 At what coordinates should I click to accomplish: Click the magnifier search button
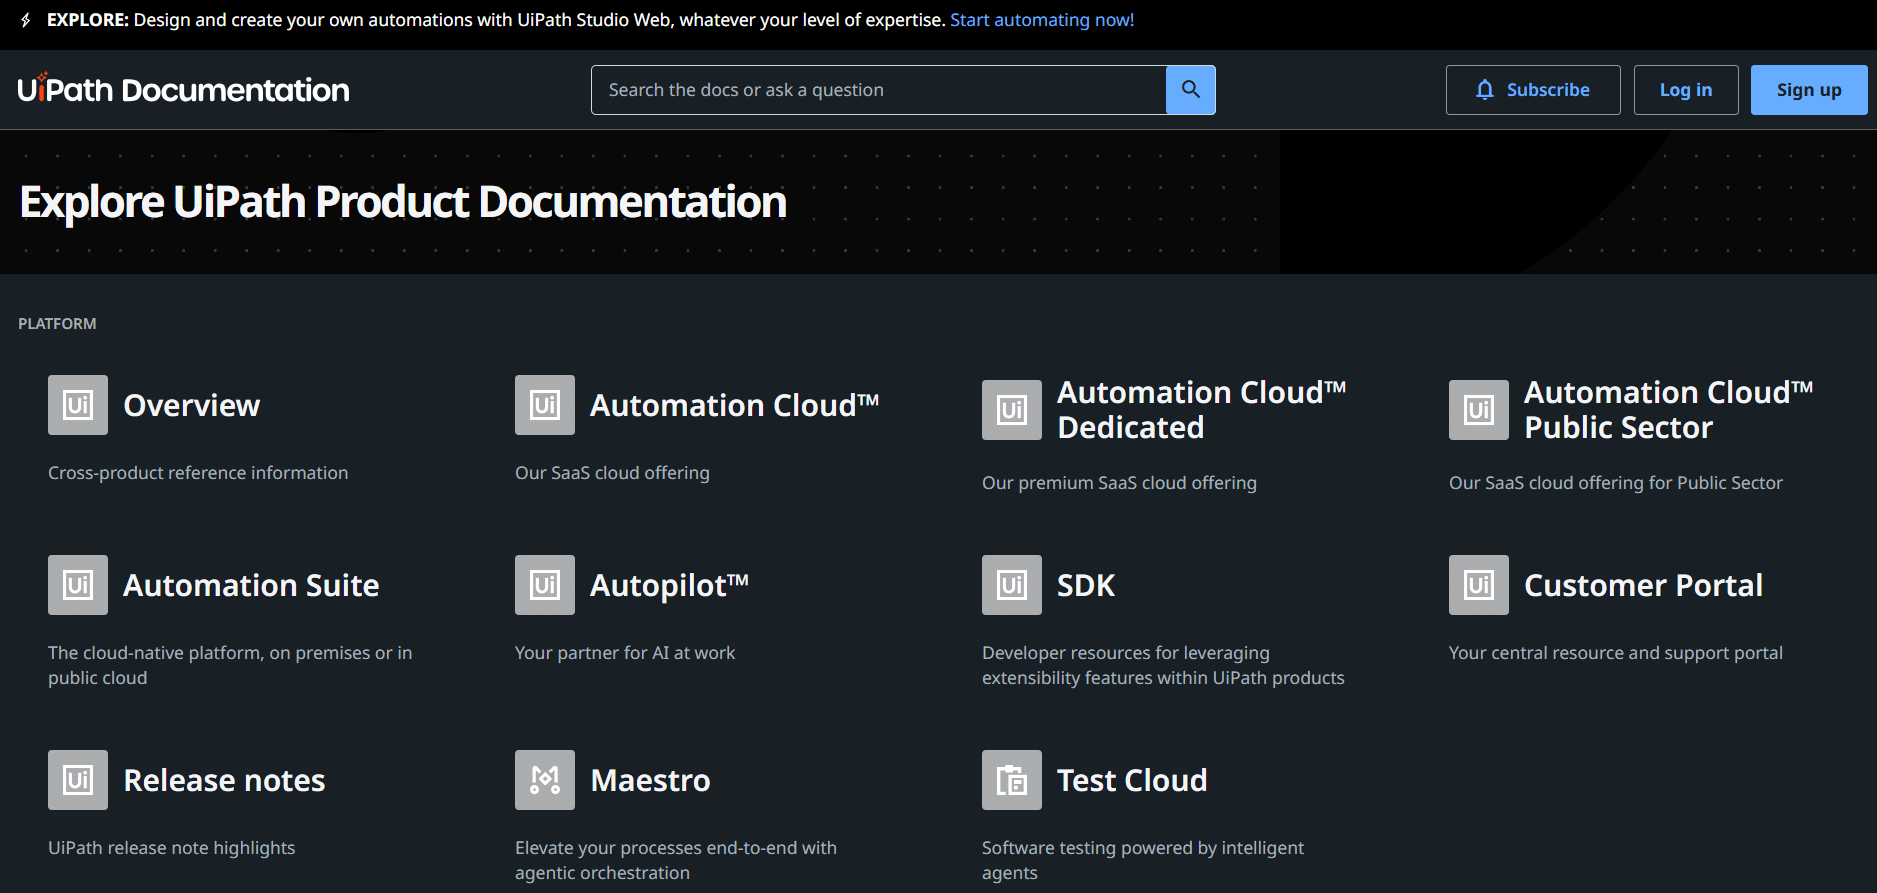pos(1191,90)
